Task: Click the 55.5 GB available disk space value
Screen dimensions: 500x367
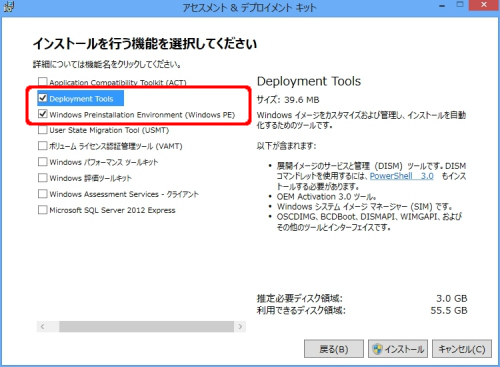Action: [449, 310]
